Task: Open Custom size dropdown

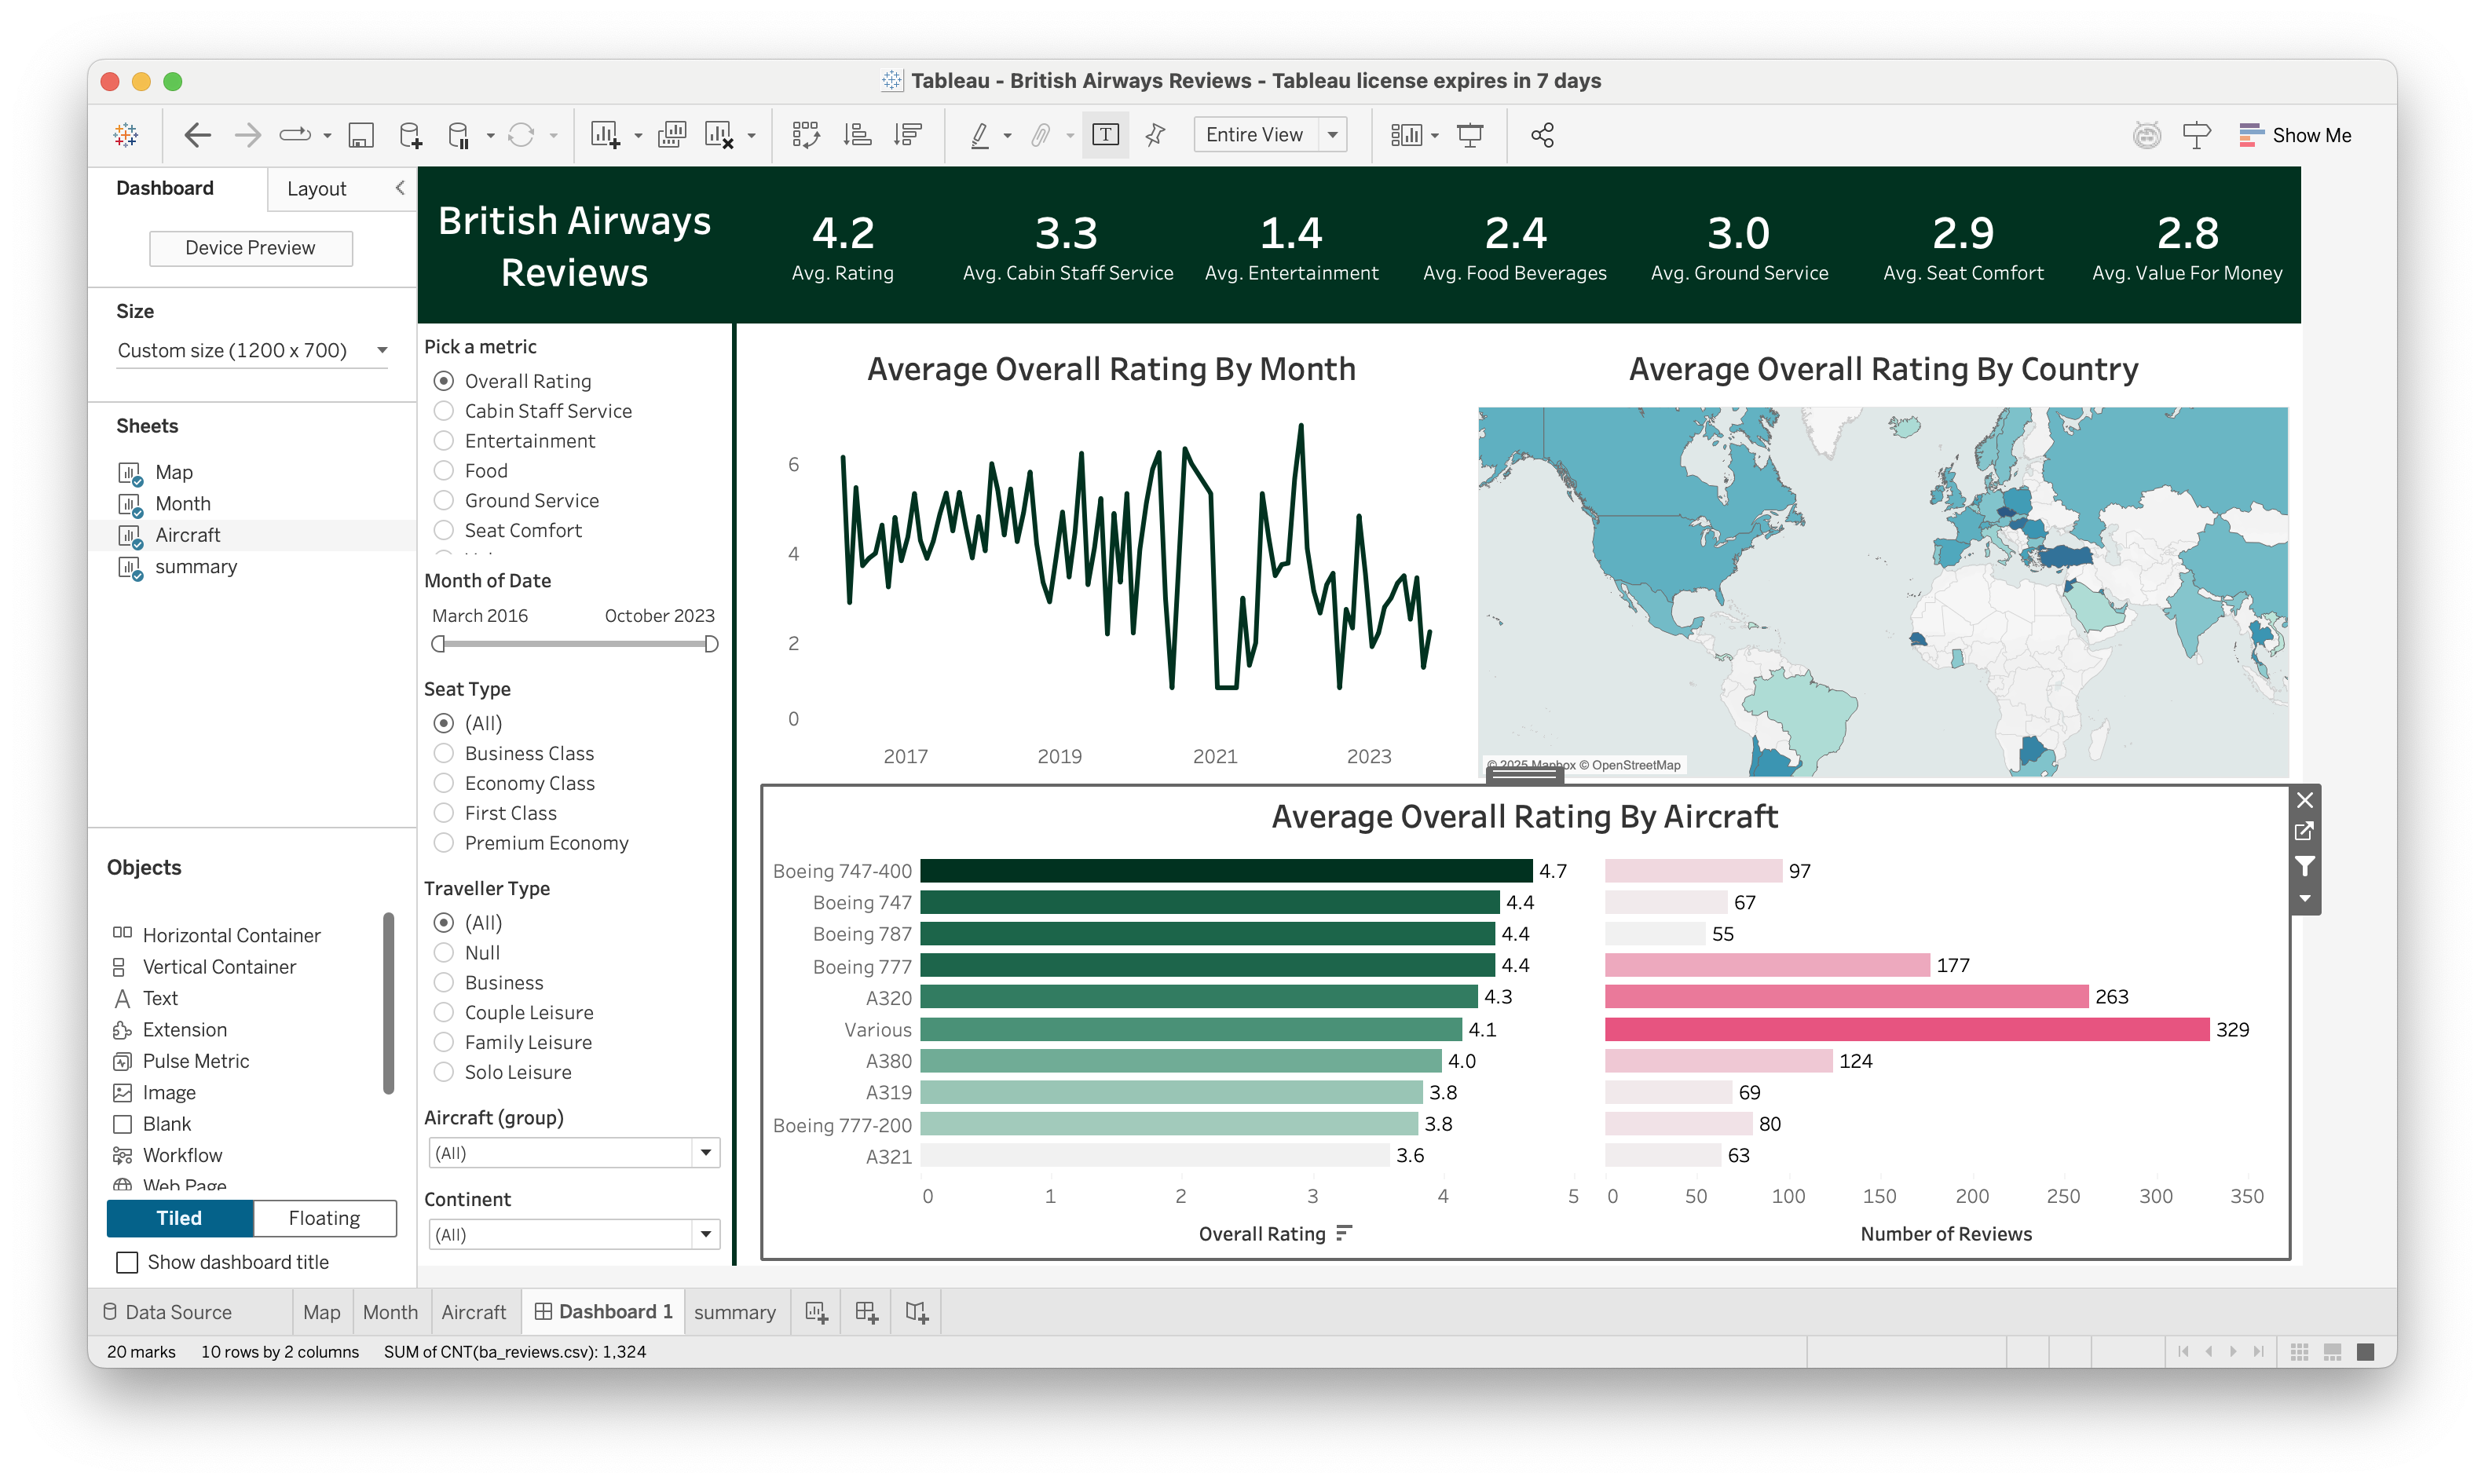Action: coord(252,350)
